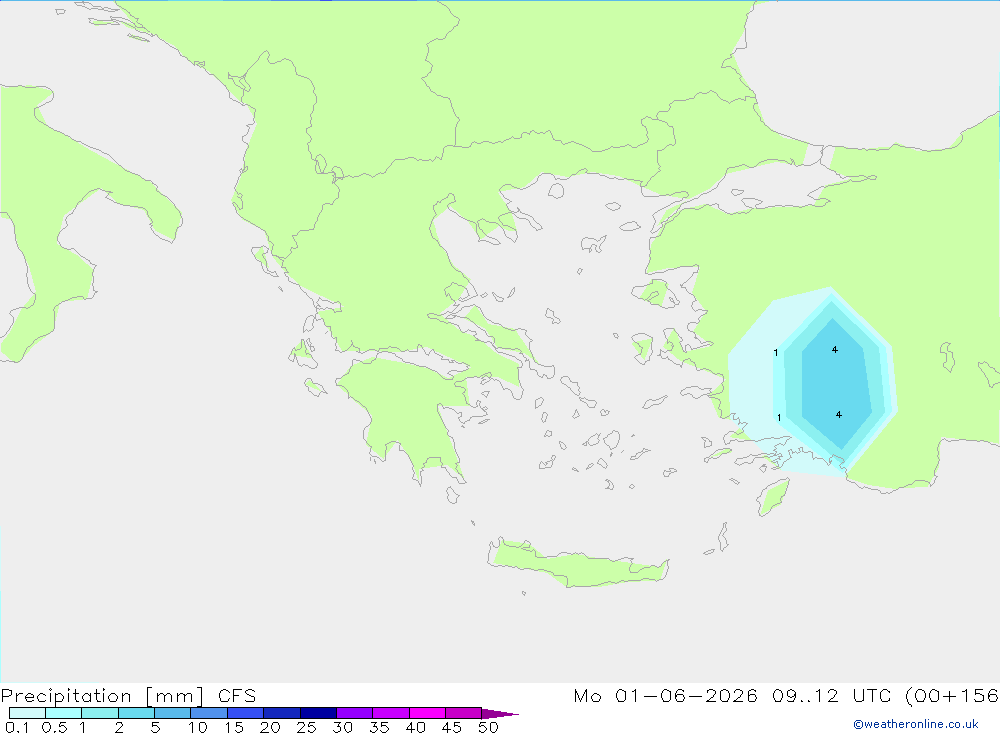Click the legend number '0.1'
Viewport: 1000px width, 733px height.
pos(17,727)
